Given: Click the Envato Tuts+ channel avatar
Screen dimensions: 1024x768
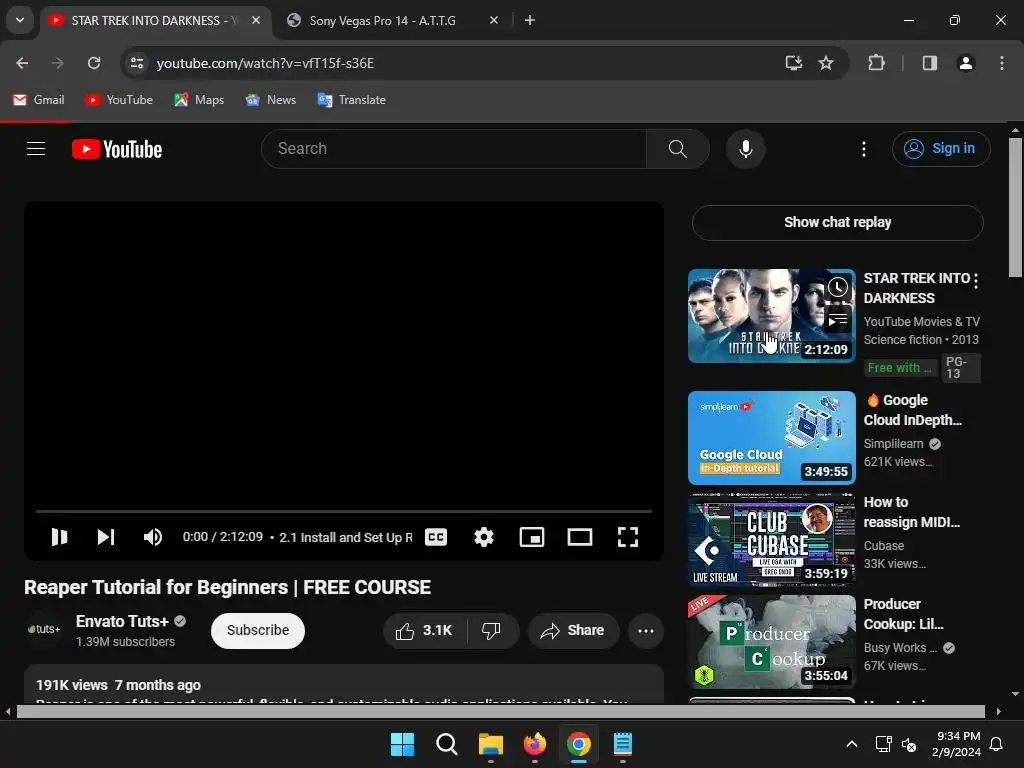Looking at the screenshot, I should coord(43,630).
